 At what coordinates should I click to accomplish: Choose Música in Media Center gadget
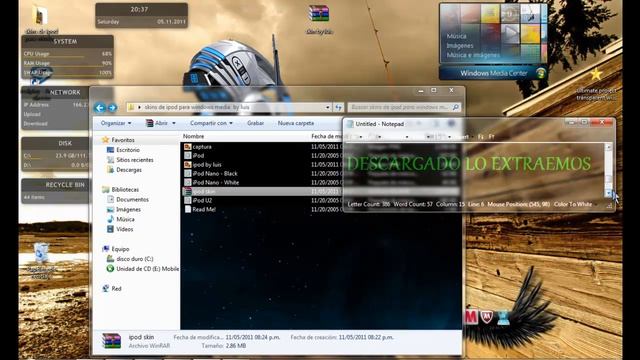(456, 36)
